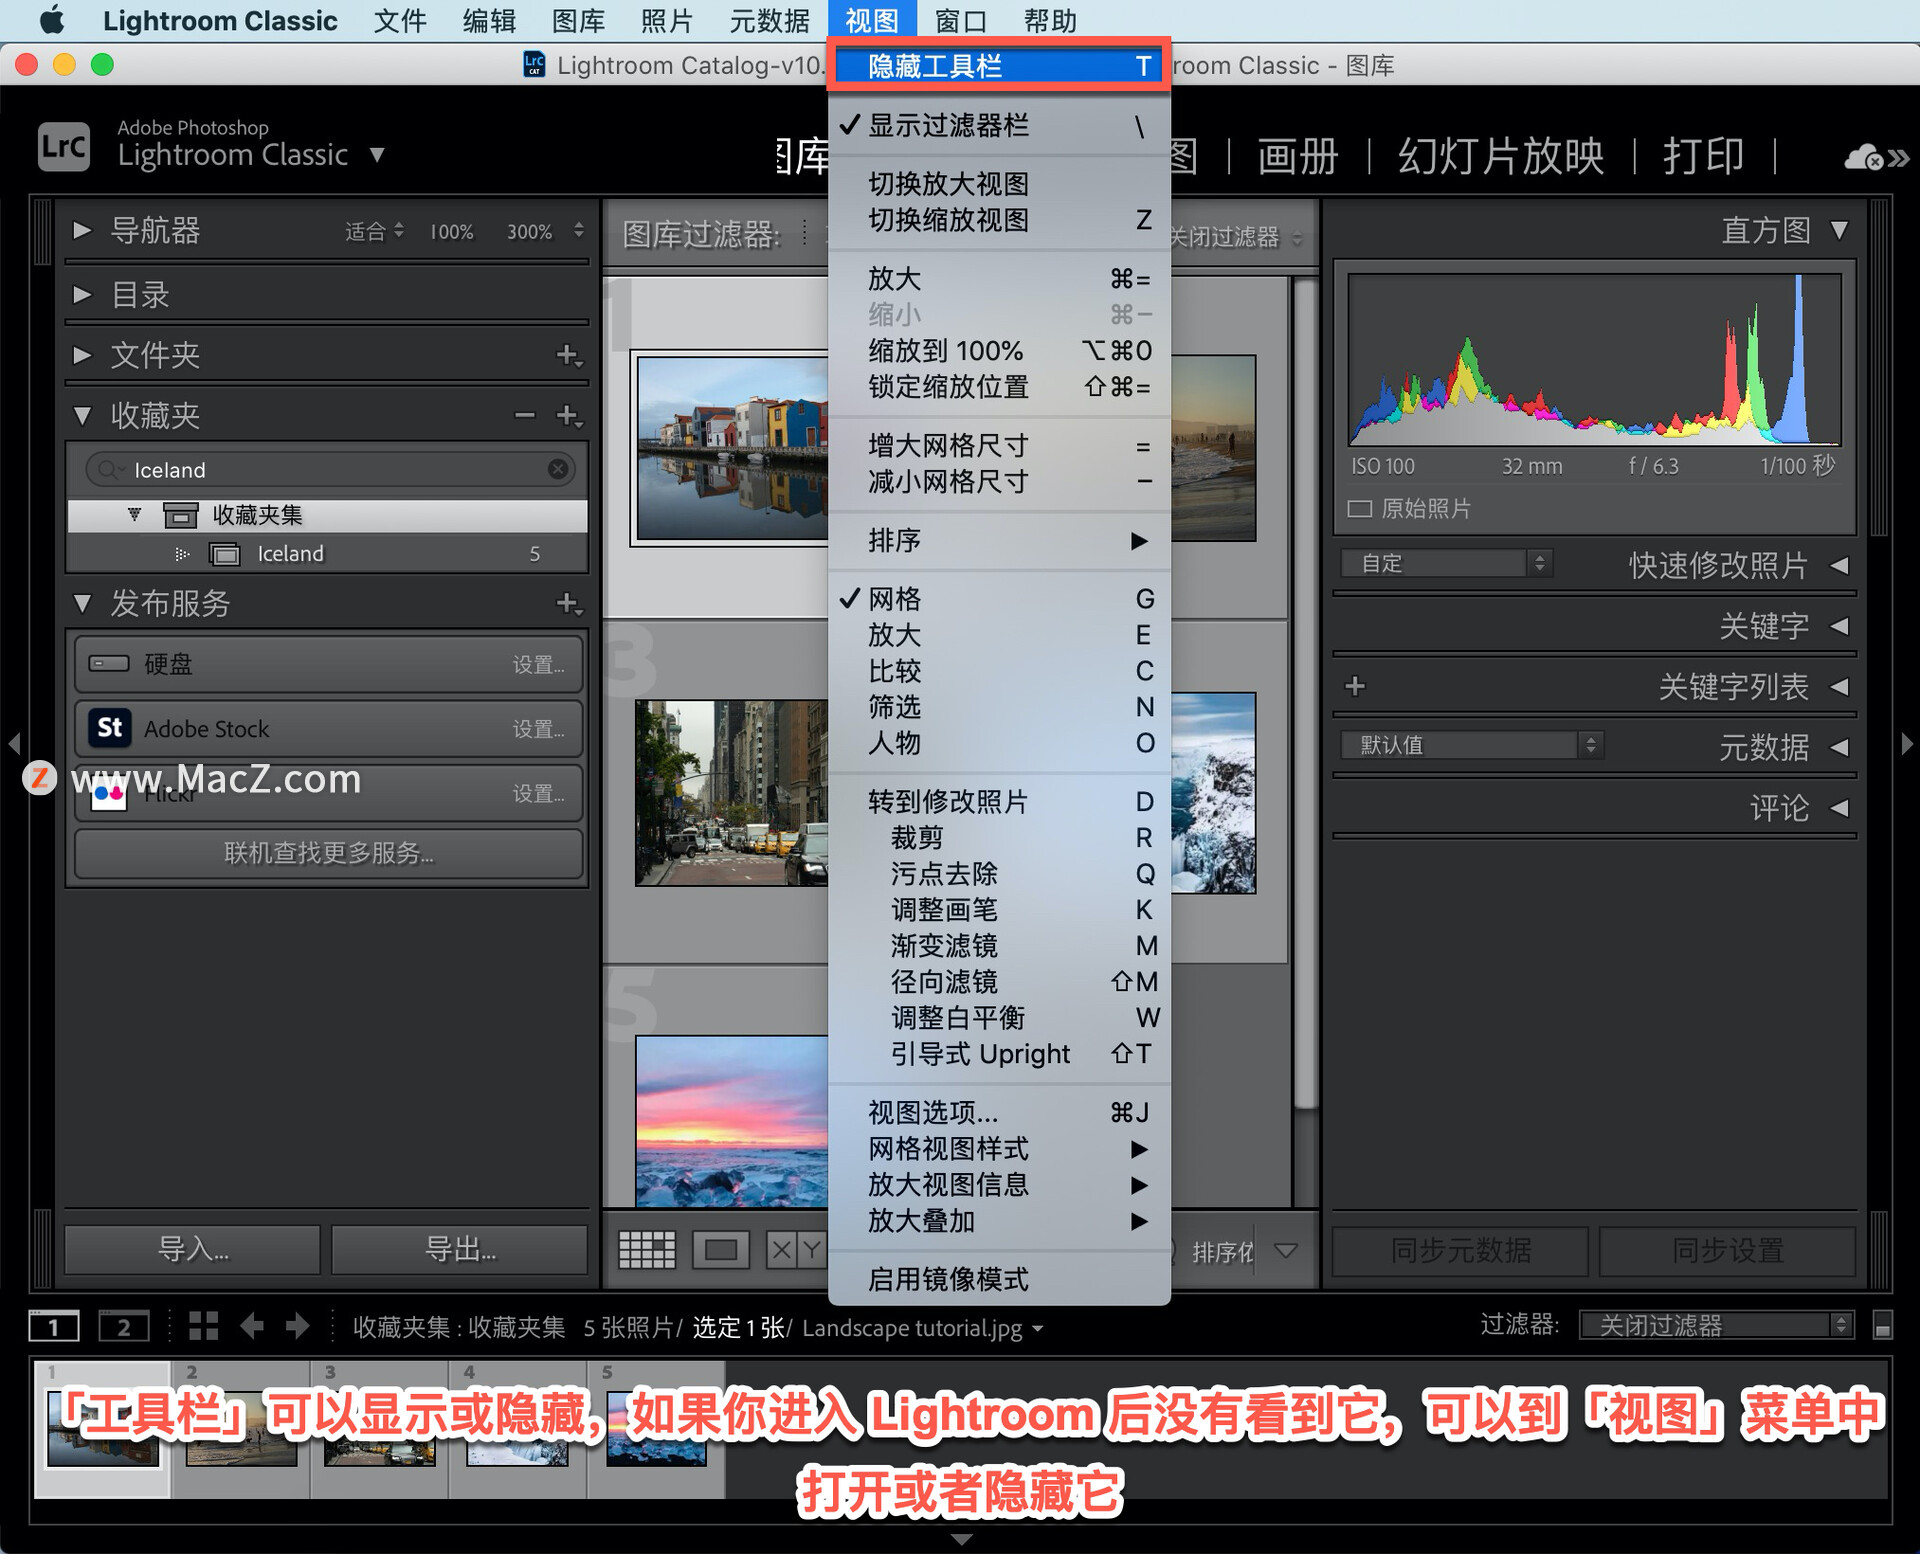Add a new folder with plus icon
This screenshot has width=1920, height=1554.
pos(568,355)
